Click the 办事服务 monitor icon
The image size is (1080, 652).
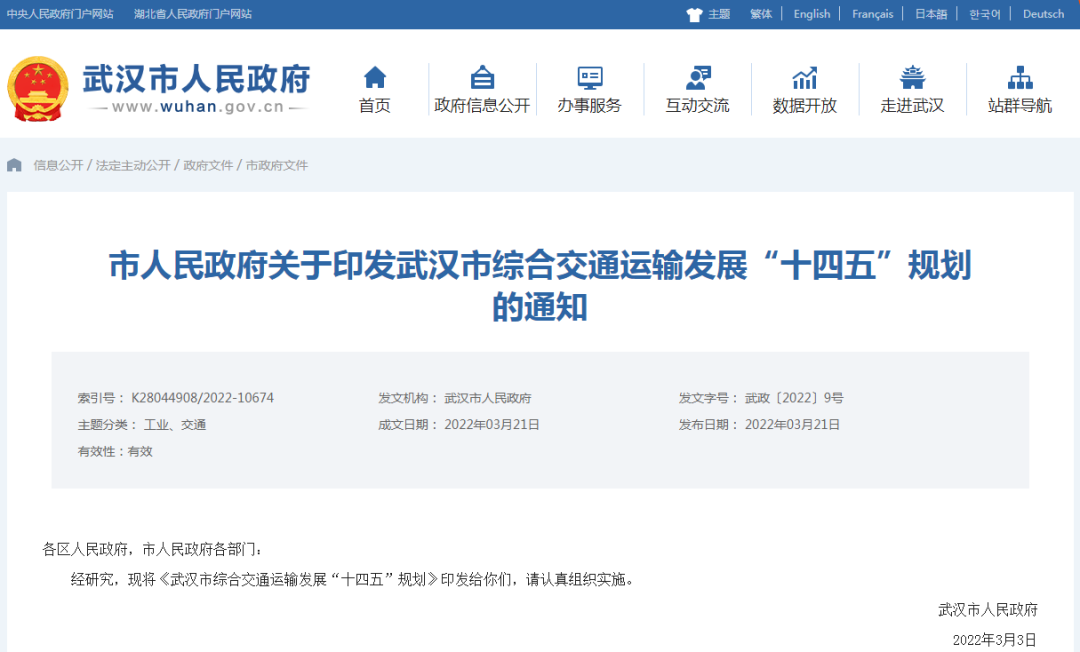click(590, 78)
